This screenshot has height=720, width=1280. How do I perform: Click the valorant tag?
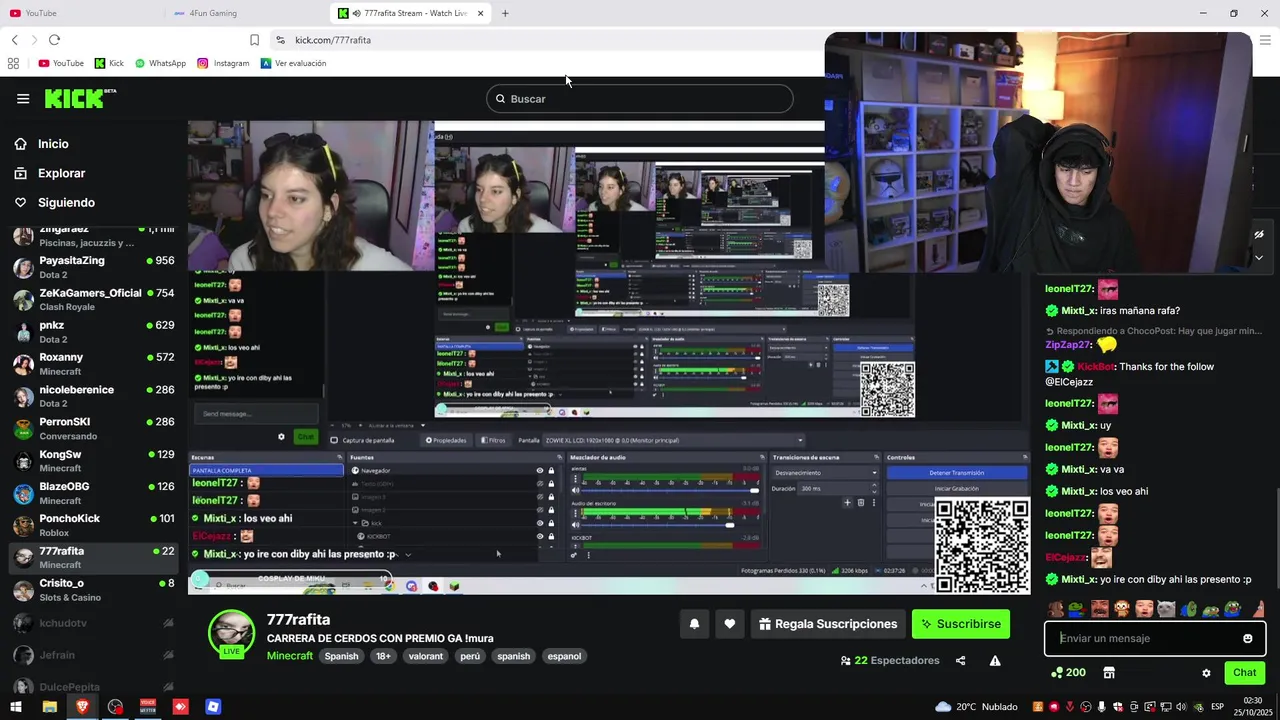tap(426, 656)
